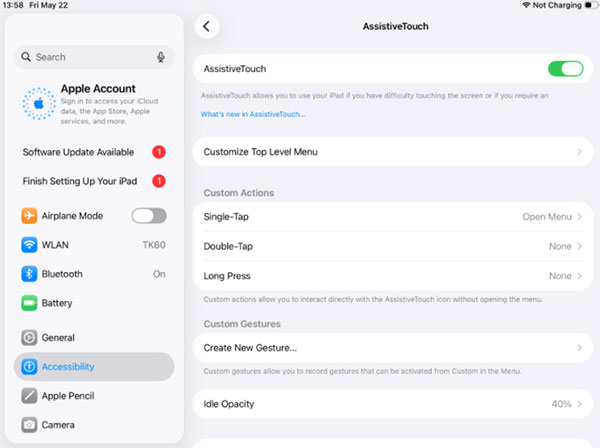The width and height of the screenshot is (600, 448).
Task: Tap the 40% Idle Opacity value
Action: (561, 404)
